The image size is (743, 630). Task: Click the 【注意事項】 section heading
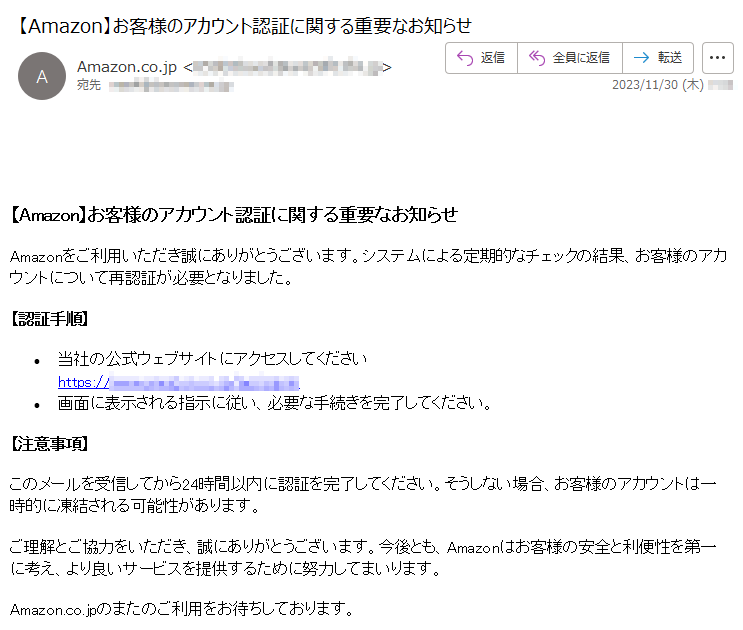pos(49,443)
